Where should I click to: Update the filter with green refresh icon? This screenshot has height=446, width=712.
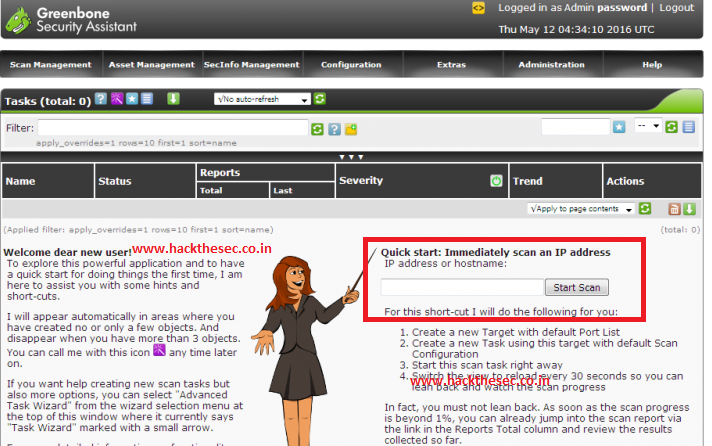click(317, 129)
